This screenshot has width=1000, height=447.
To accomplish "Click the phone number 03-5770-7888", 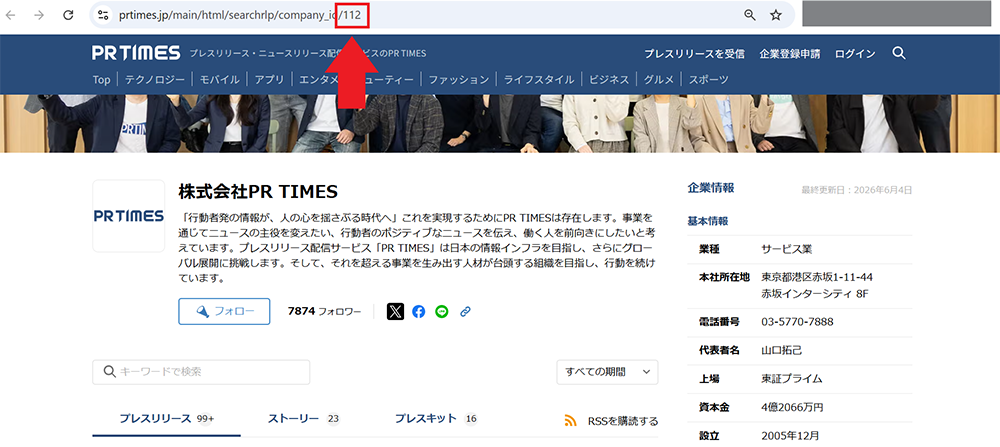I will pyautogui.click(x=797, y=321).
